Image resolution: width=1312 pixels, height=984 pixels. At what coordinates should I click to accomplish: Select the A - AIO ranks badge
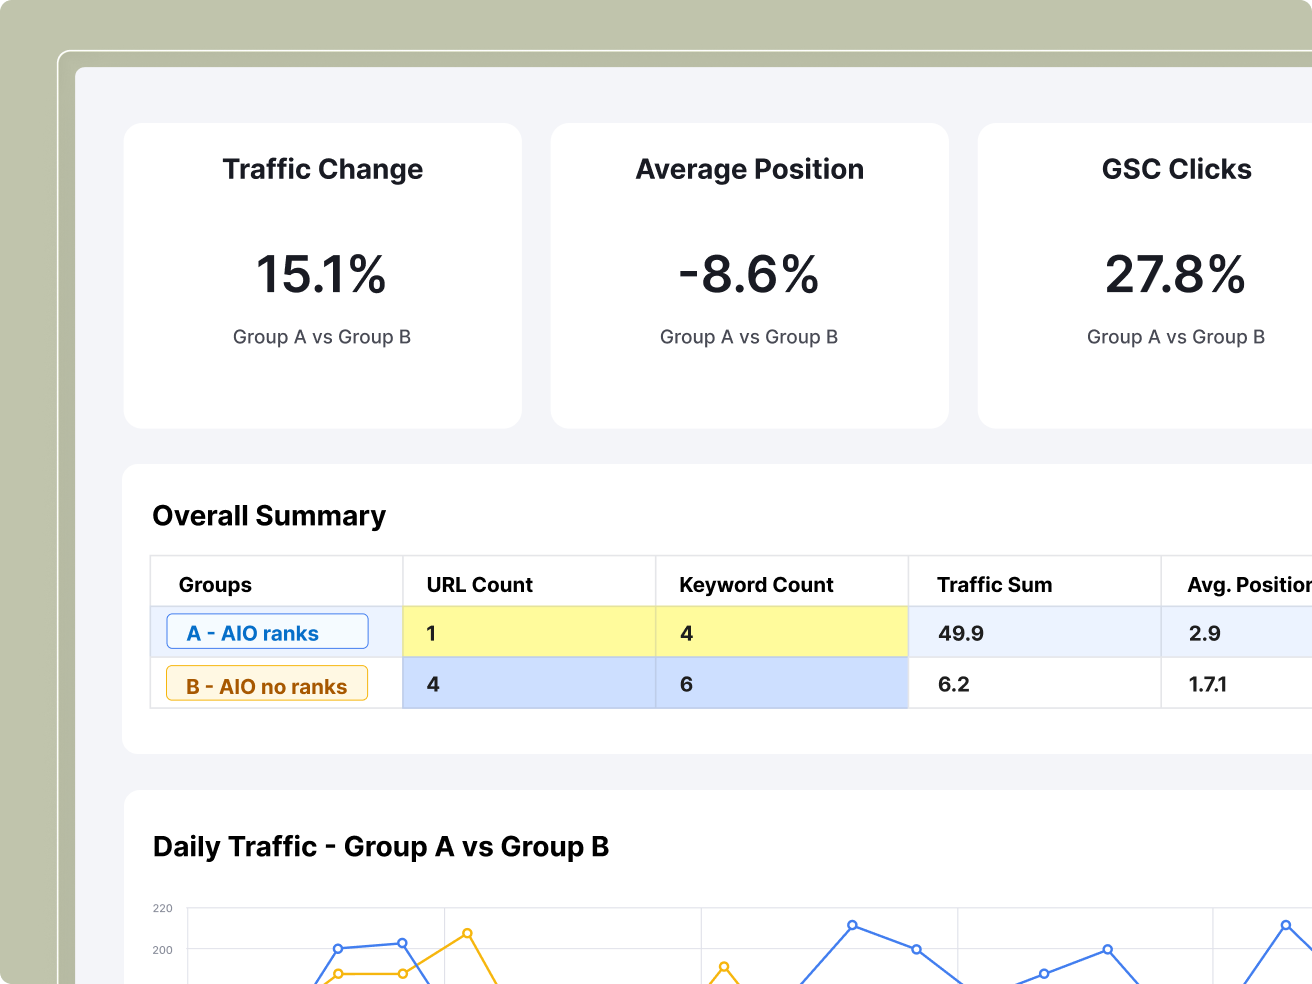(267, 632)
